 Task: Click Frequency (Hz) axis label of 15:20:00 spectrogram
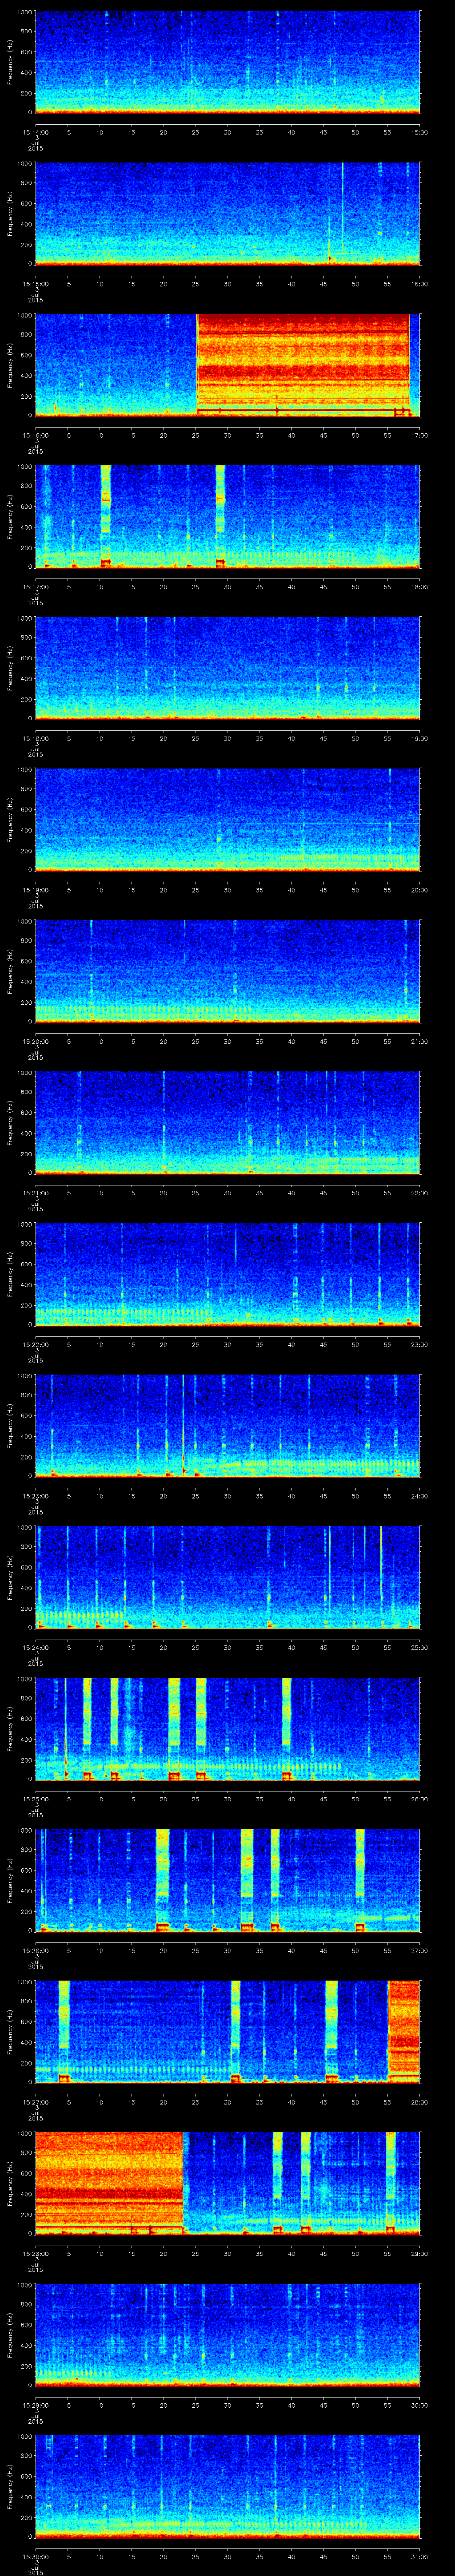pos(10,971)
